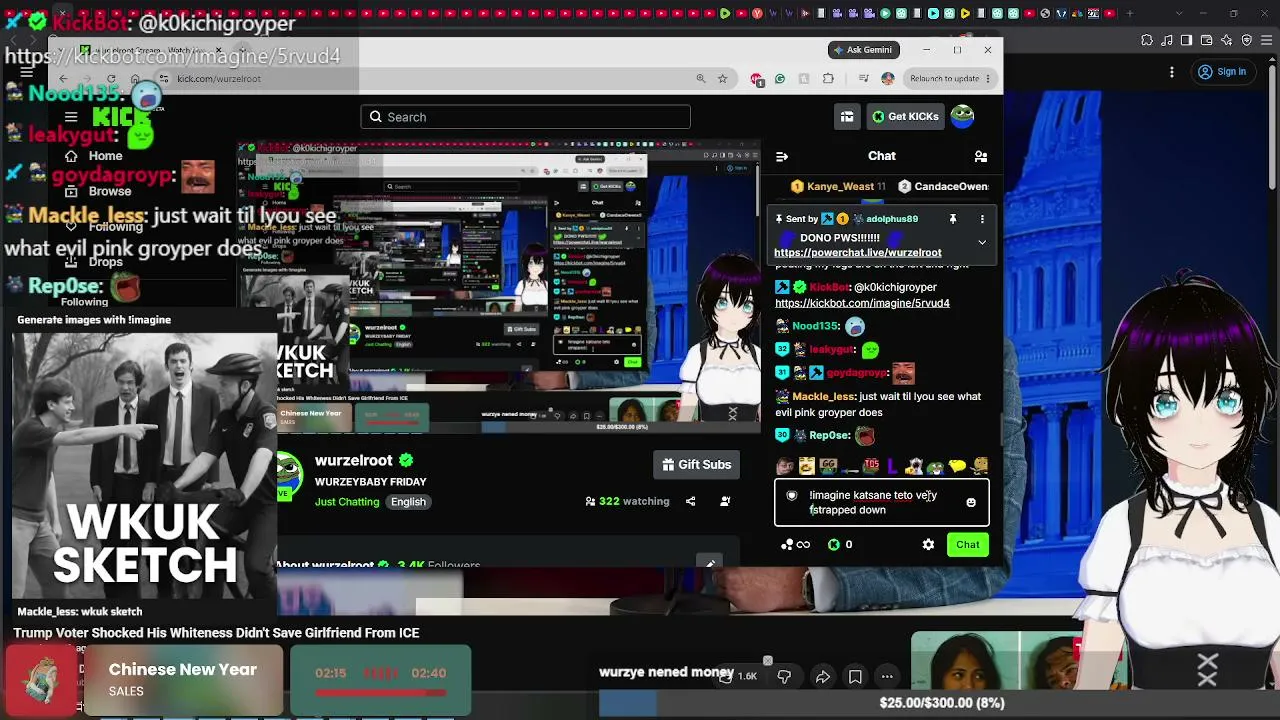Bookmark page with the star icon
The image size is (1280, 720).
tap(722, 79)
